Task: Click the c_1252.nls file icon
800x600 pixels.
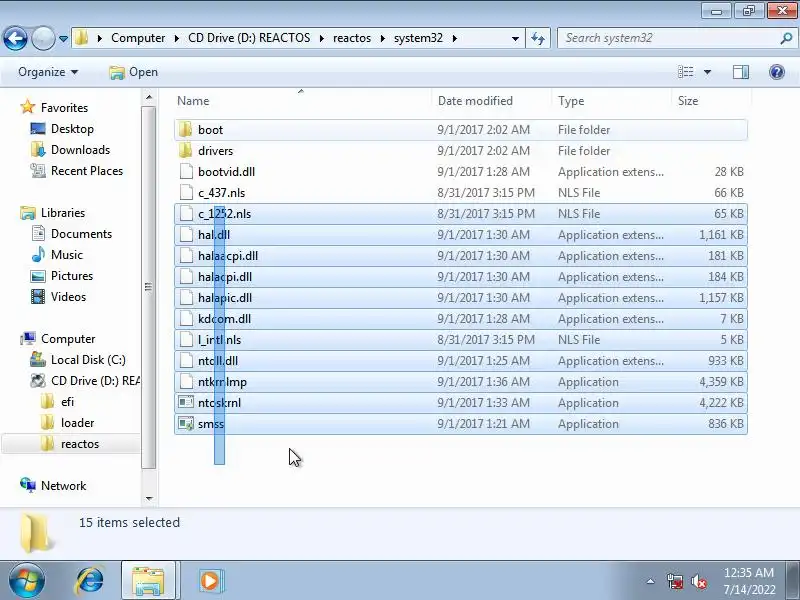Action: pos(186,213)
